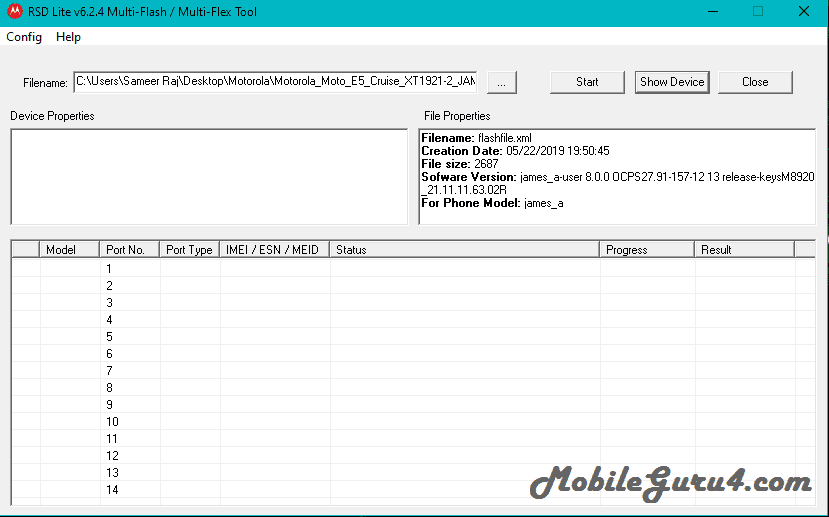Select port row number 2
Image resolution: width=829 pixels, height=517 pixels.
pos(413,285)
